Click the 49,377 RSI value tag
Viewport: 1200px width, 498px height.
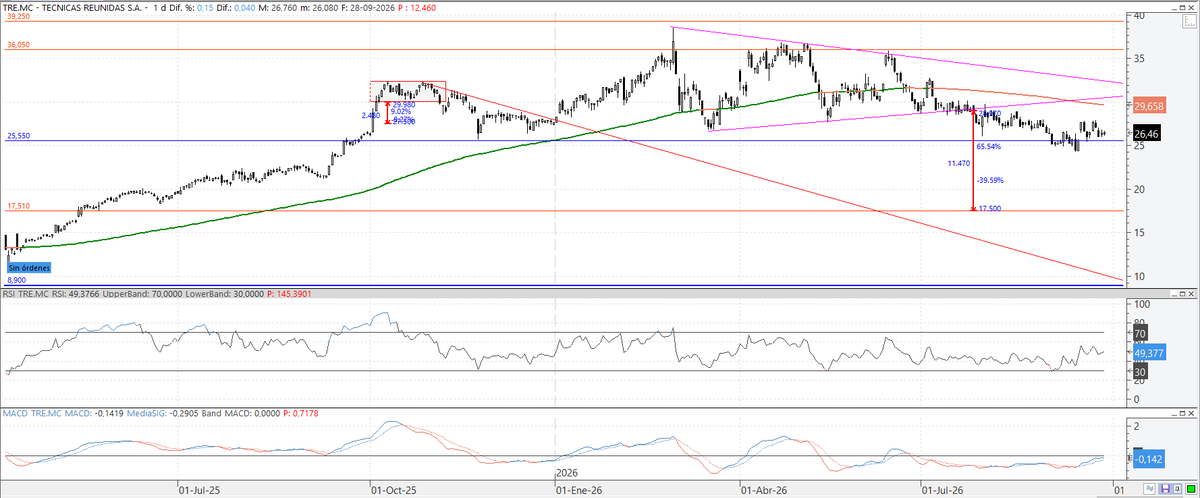coord(1149,352)
